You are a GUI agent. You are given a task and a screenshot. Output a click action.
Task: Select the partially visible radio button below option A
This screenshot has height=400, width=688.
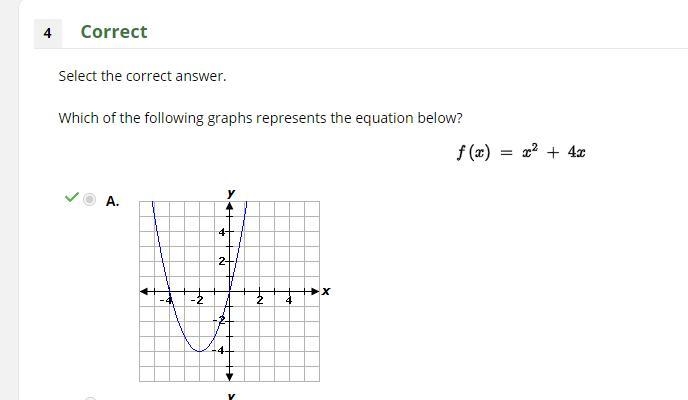(90, 398)
